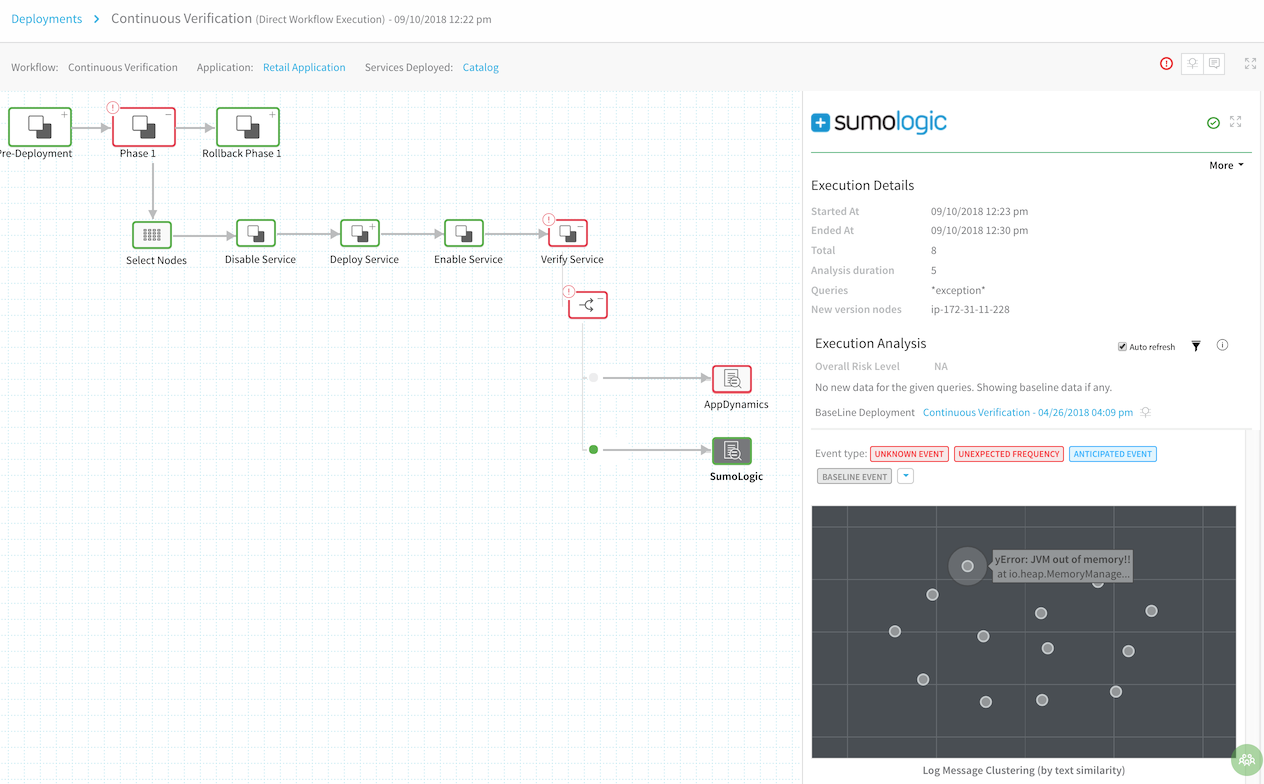Click the green floating help icon
This screenshot has width=1264, height=784.
click(x=1247, y=760)
